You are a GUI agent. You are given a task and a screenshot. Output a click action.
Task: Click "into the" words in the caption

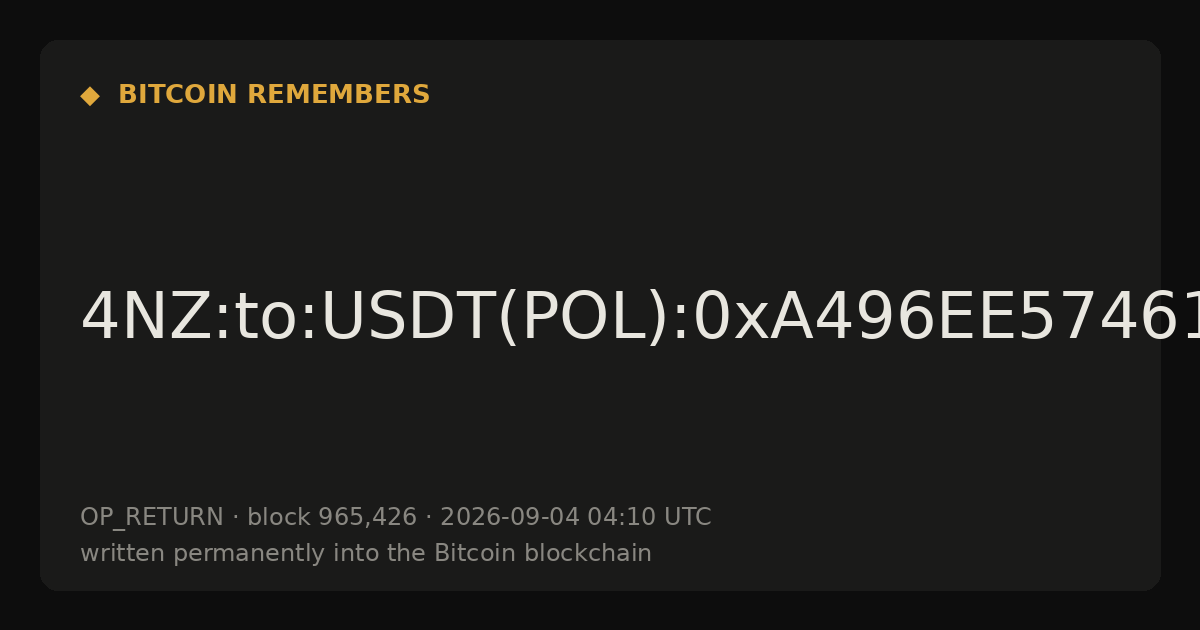click(392, 553)
